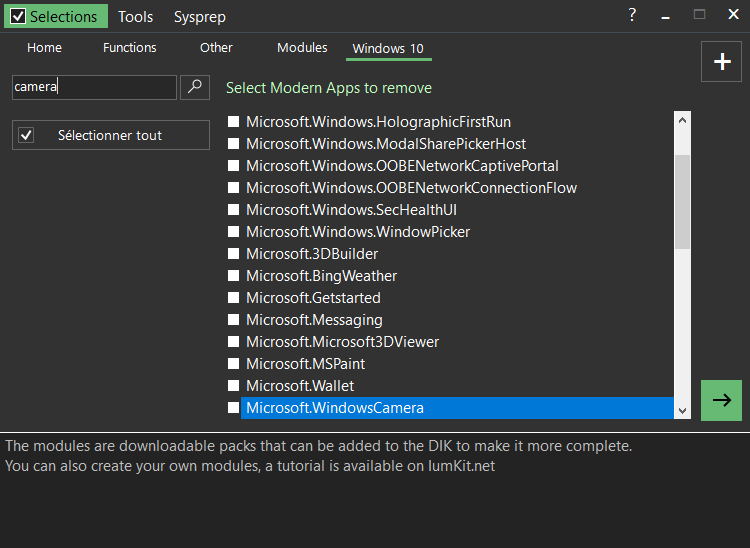Image resolution: width=750 pixels, height=548 pixels.
Task: Click the Sélectionner tout button label
Action: [x=110, y=135]
